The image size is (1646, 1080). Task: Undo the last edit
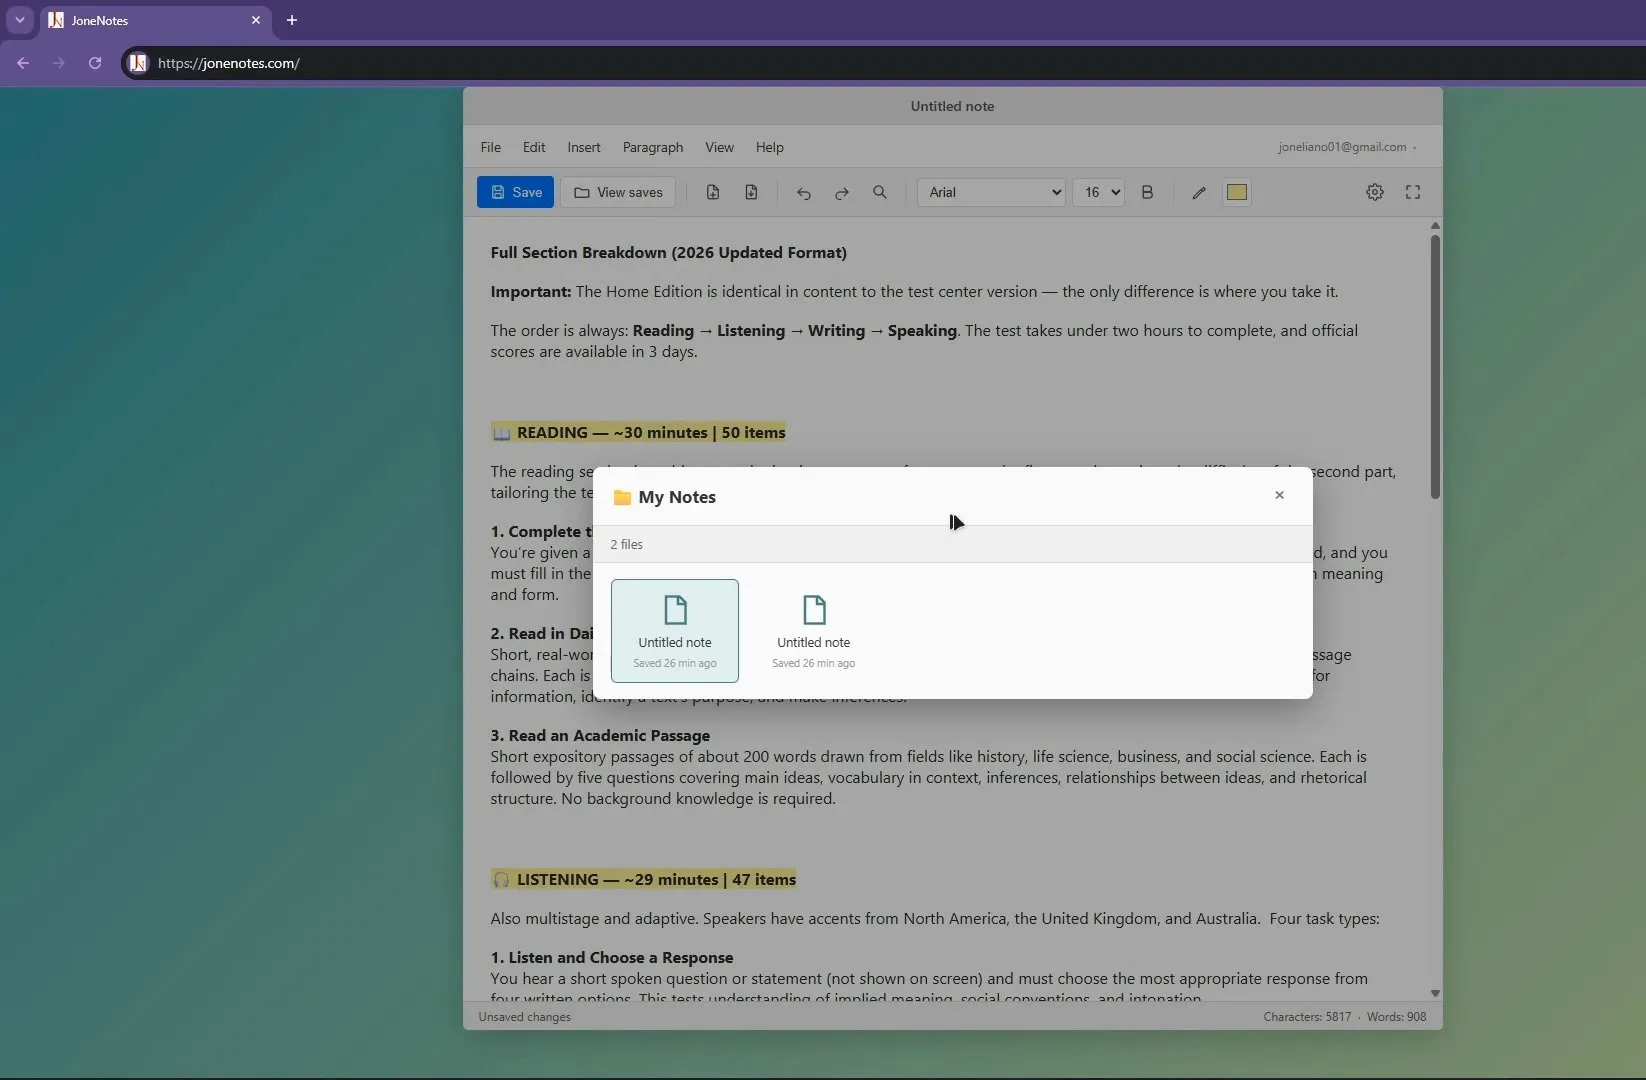point(803,192)
